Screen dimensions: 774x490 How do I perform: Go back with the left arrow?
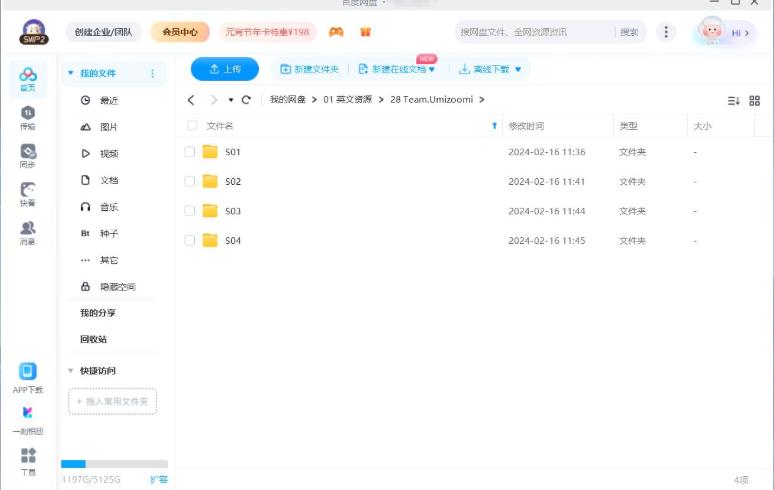click(191, 100)
